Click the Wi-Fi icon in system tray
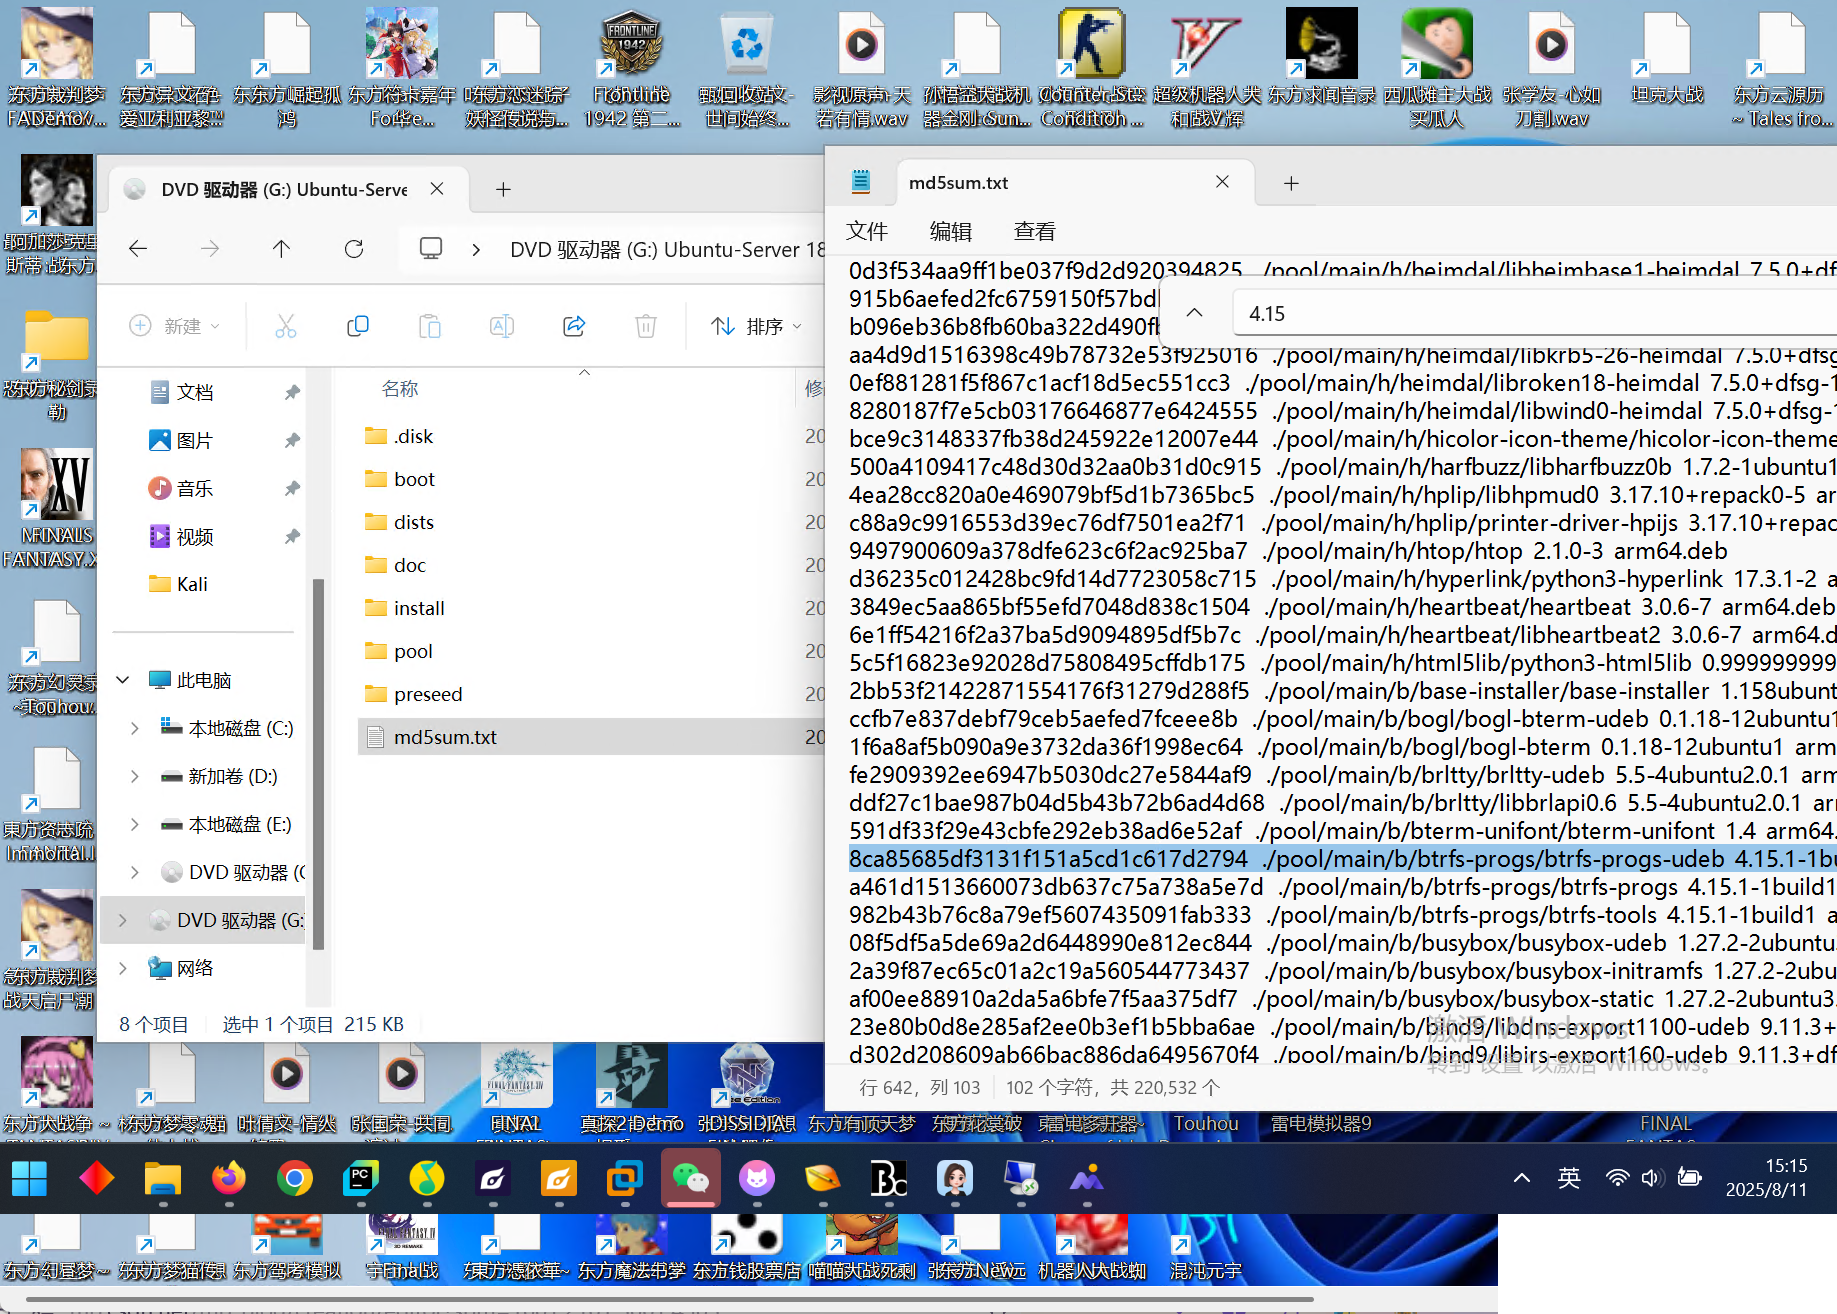The image size is (1837, 1314). 1617,1178
